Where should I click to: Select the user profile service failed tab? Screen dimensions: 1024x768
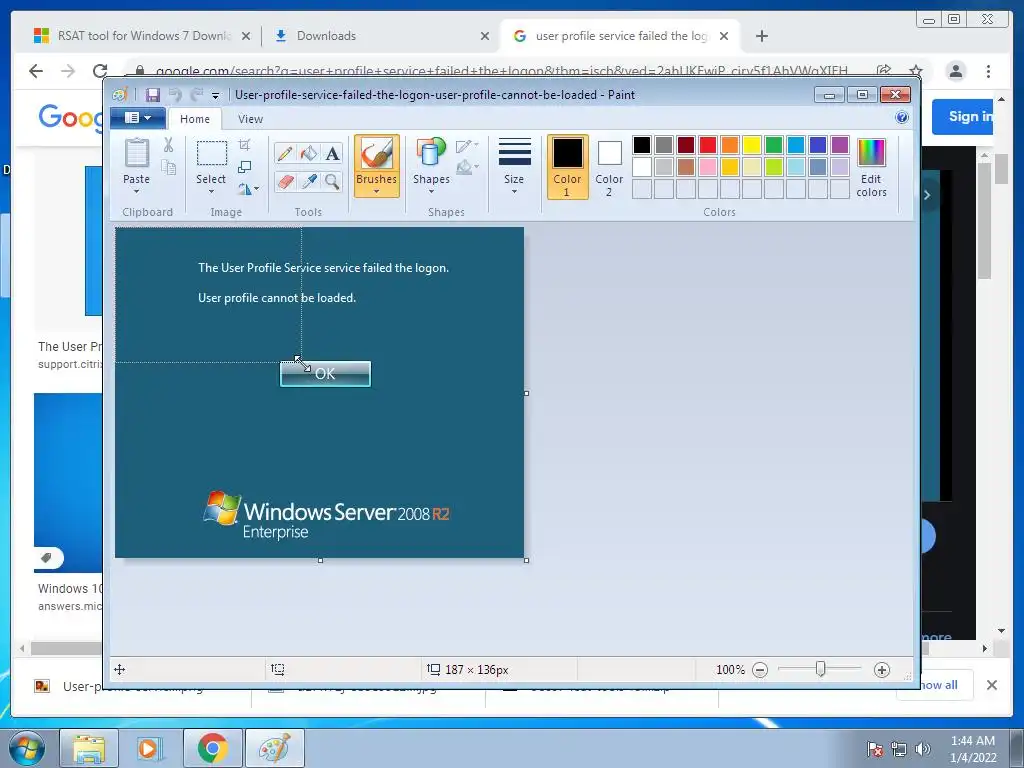pyautogui.click(x=621, y=36)
